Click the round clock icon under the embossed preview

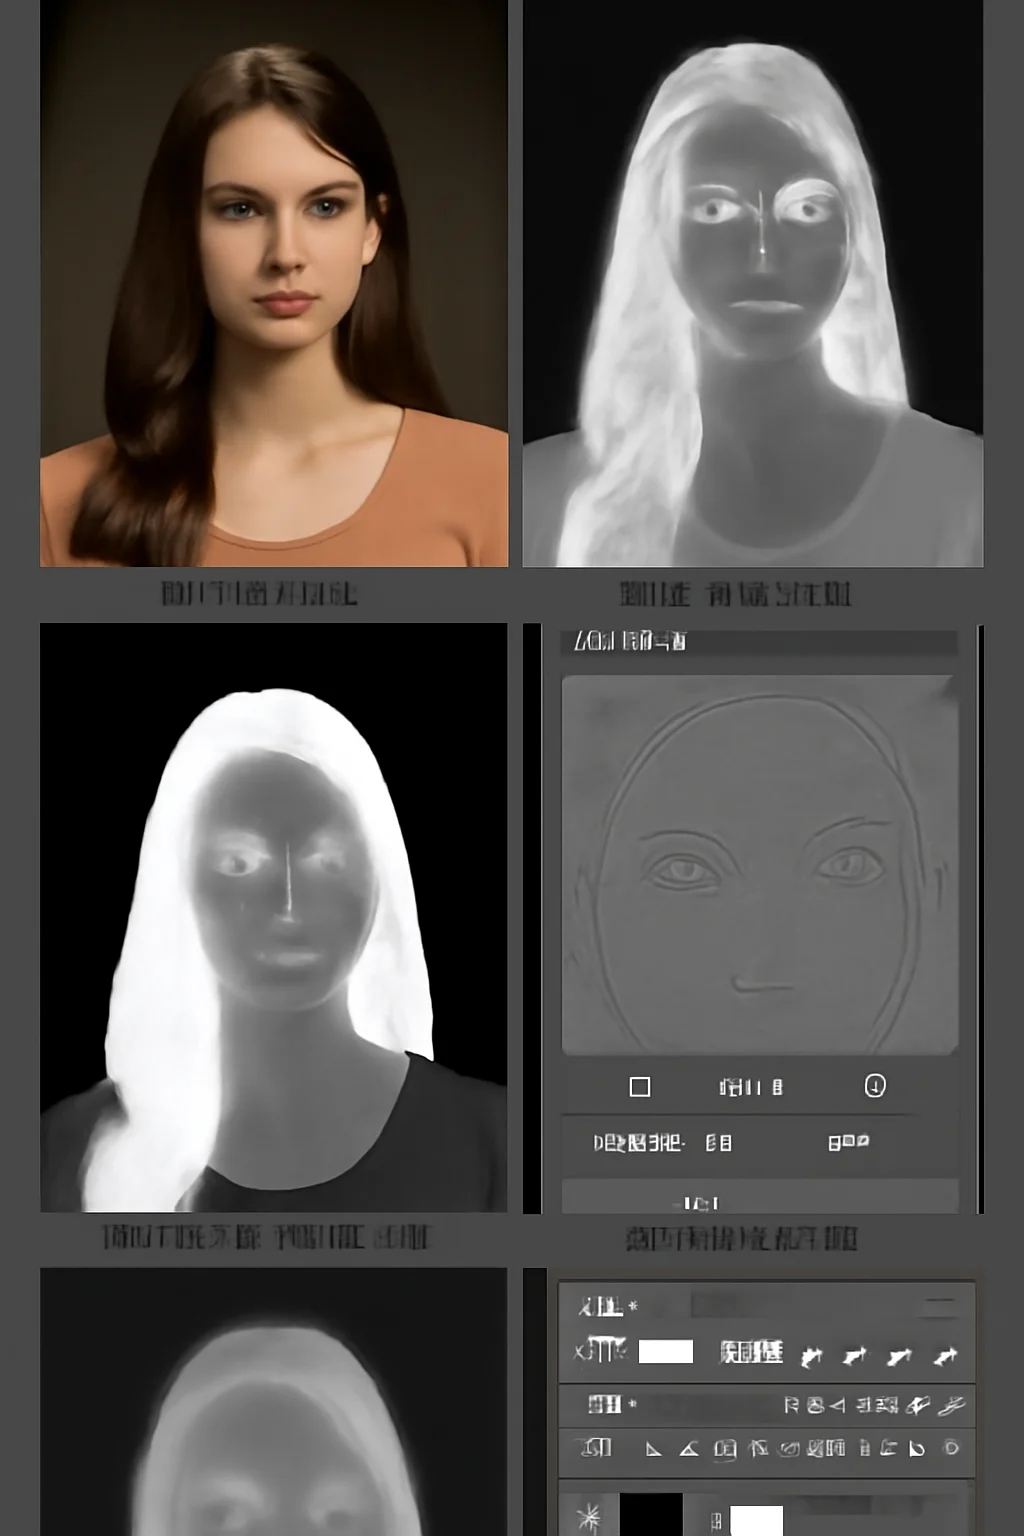(875, 1086)
